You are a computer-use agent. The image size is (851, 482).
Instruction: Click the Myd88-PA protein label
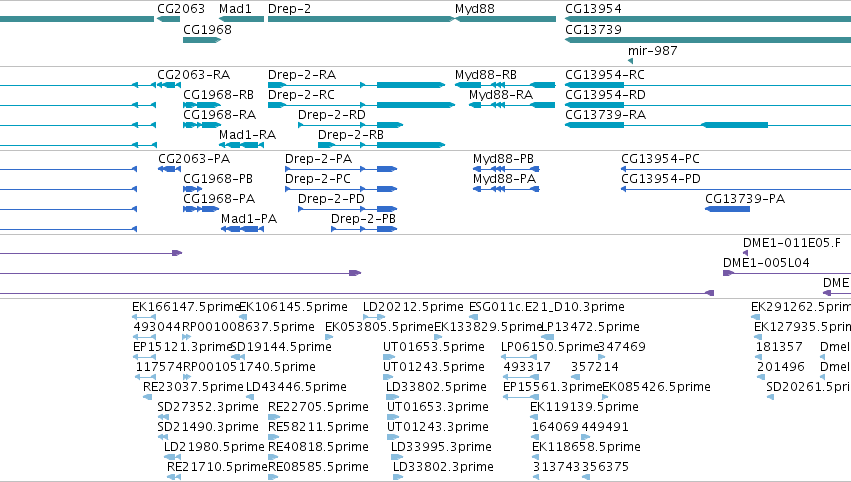(x=504, y=179)
